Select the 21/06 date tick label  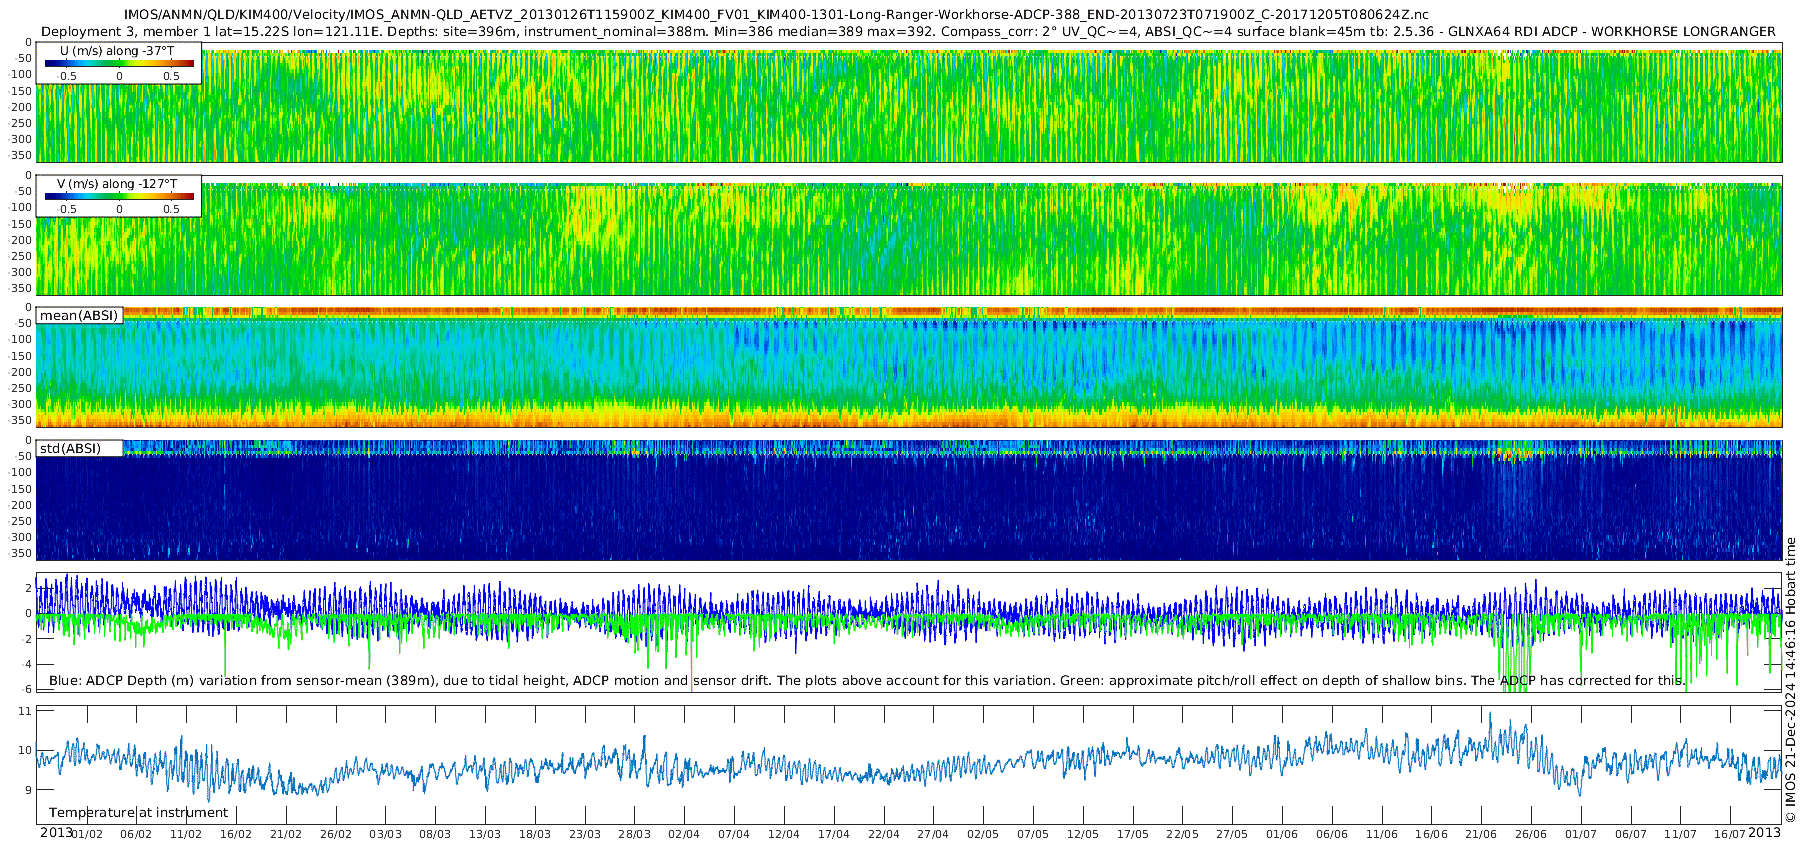(1481, 835)
